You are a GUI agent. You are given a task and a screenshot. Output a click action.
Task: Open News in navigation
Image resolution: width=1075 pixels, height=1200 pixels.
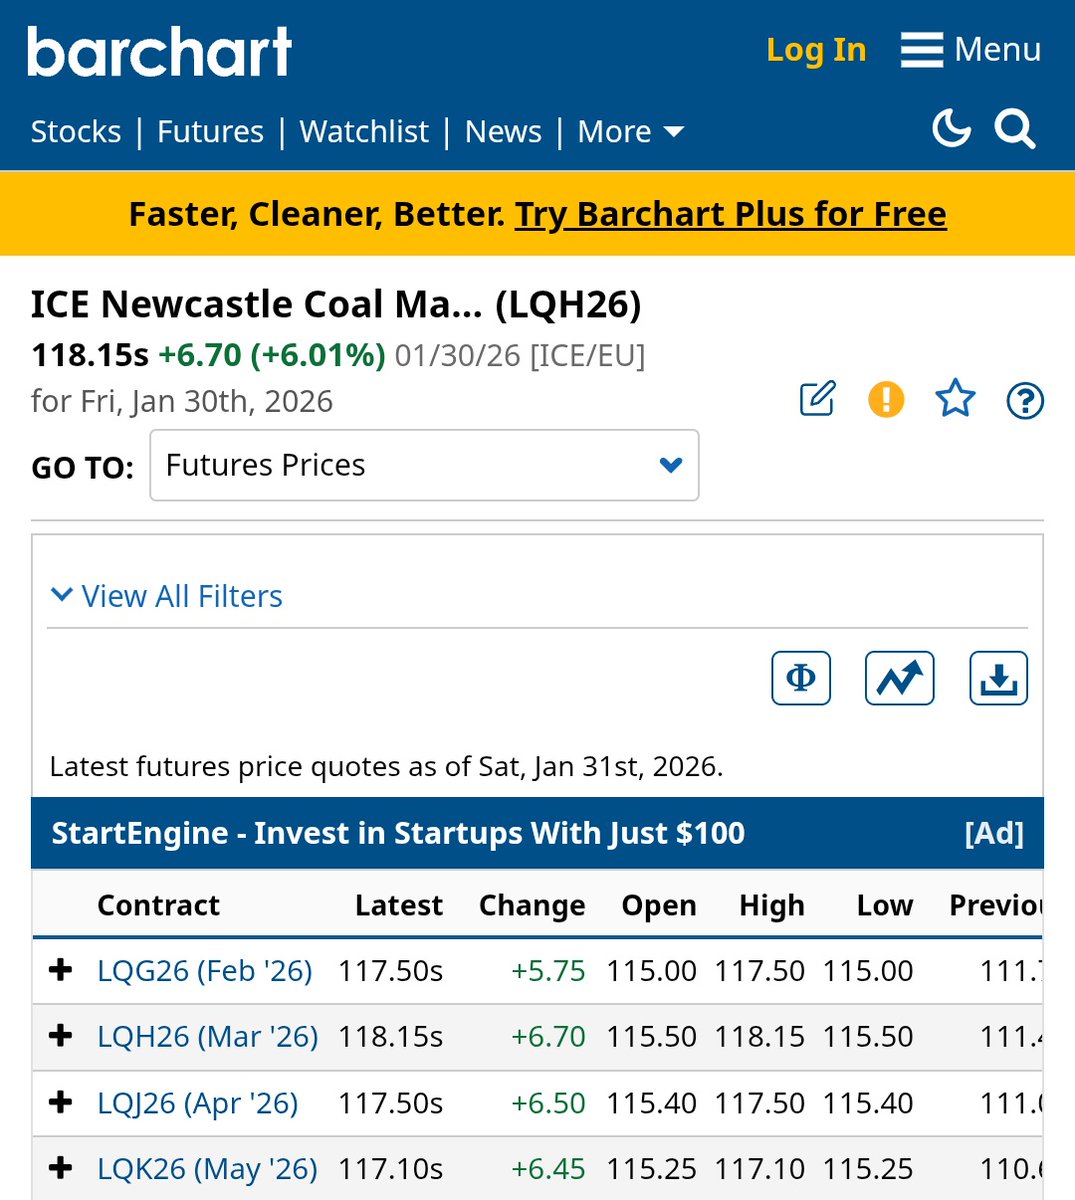pos(503,132)
